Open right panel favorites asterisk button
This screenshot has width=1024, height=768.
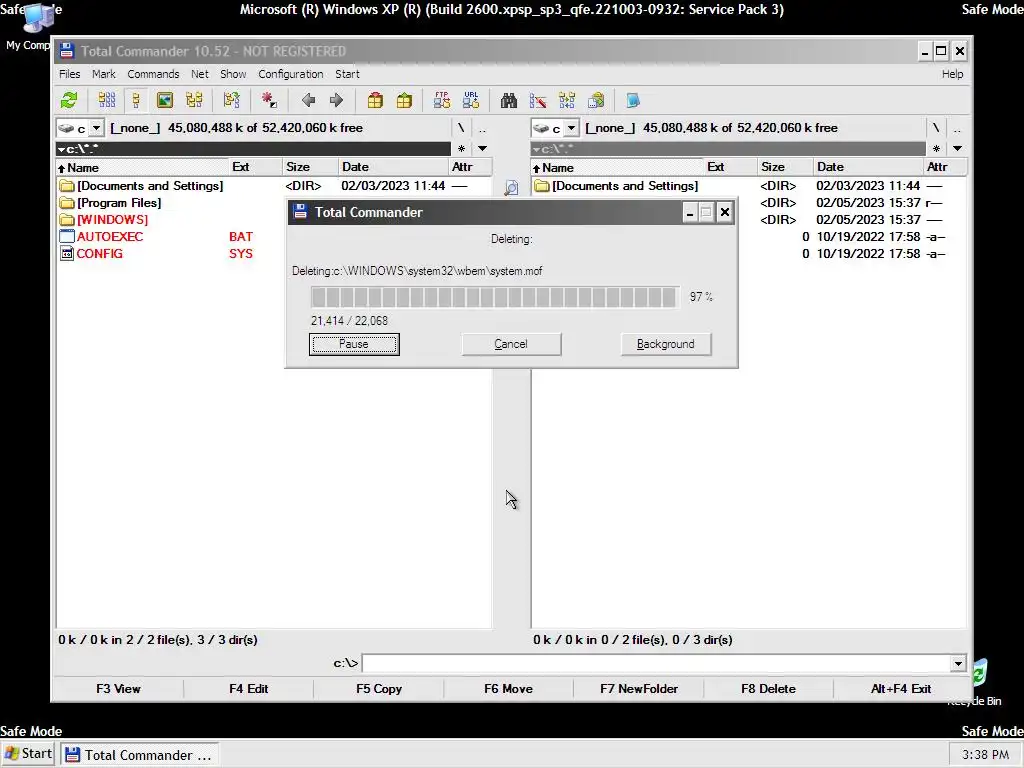[x=936, y=149]
